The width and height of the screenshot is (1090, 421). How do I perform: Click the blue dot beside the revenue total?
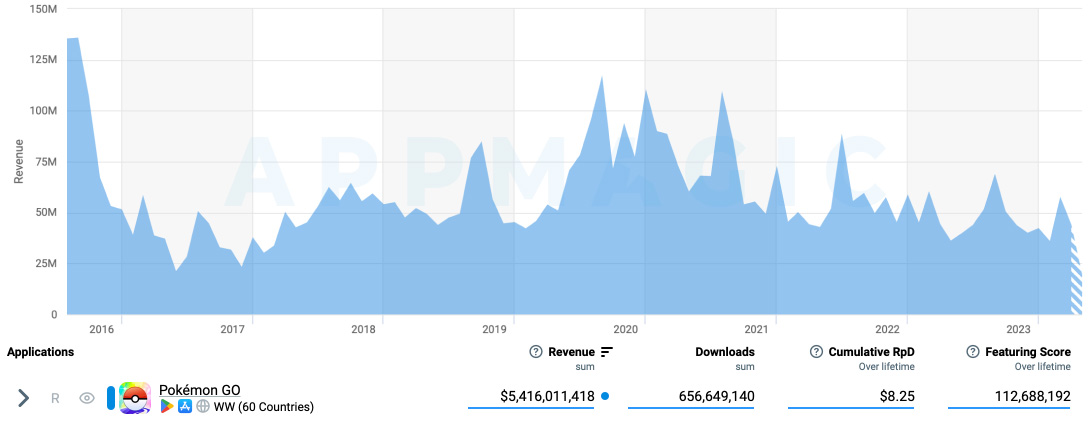tap(605, 396)
